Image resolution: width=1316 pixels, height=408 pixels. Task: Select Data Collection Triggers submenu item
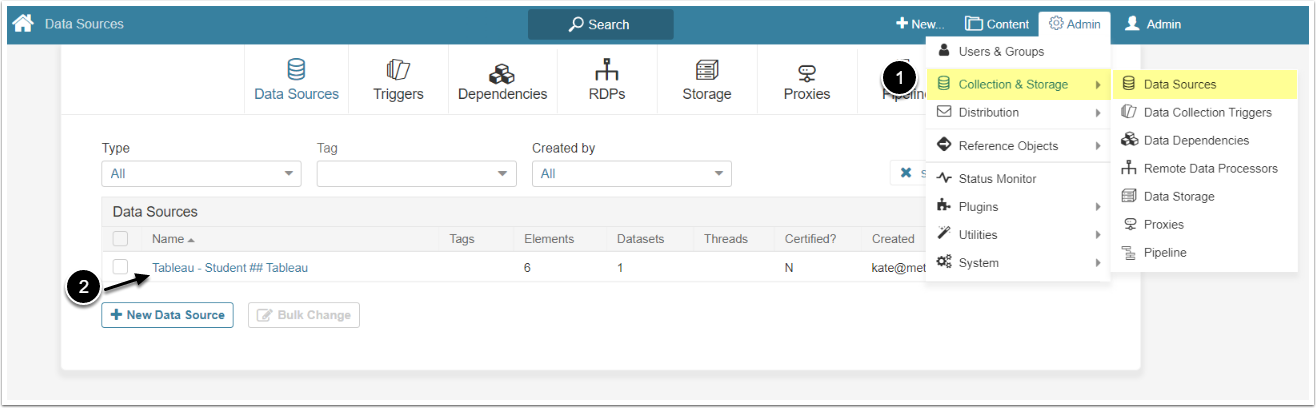pos(1207,113)
